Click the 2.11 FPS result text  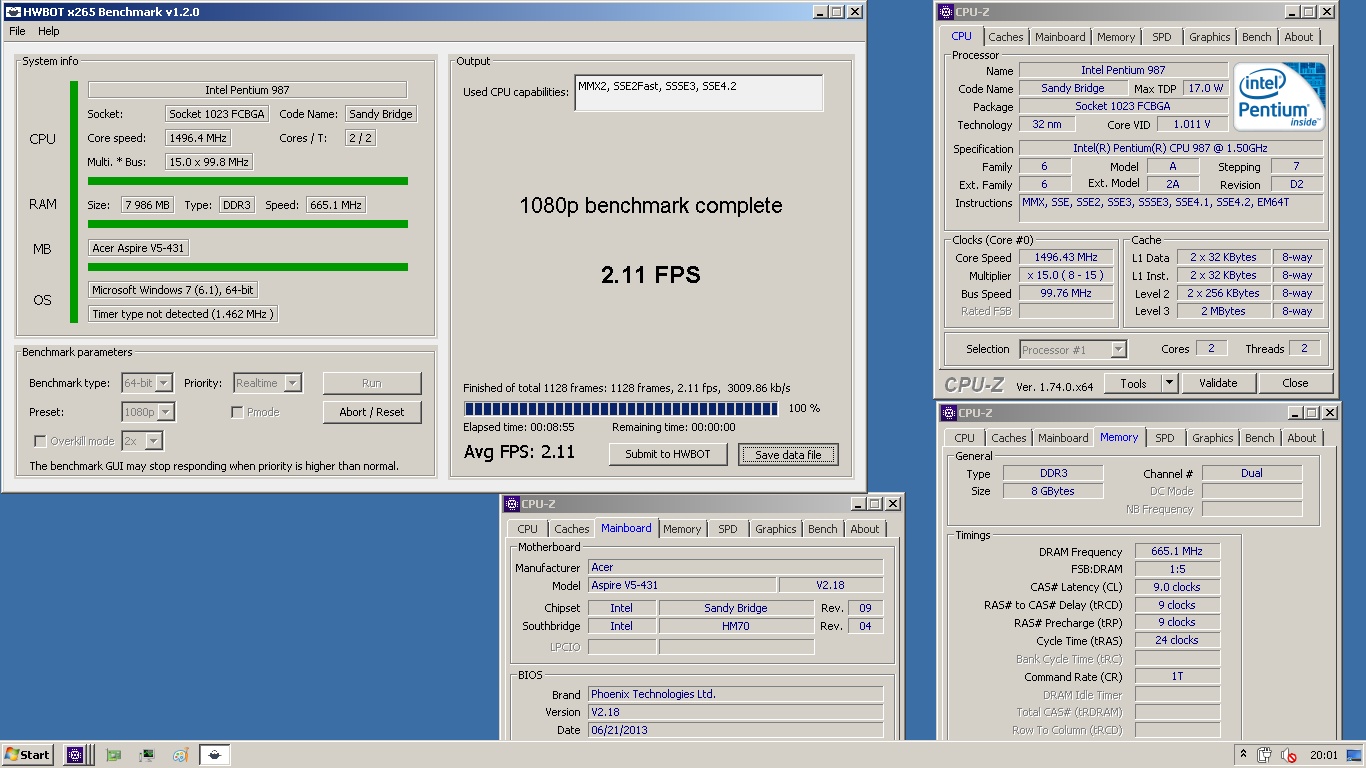click(x=651, y=274)
